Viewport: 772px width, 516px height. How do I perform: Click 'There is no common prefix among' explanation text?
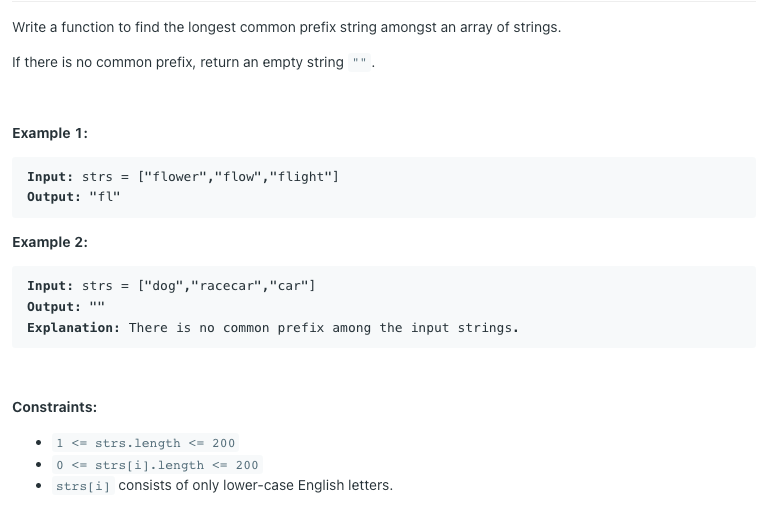coord(250,327)
